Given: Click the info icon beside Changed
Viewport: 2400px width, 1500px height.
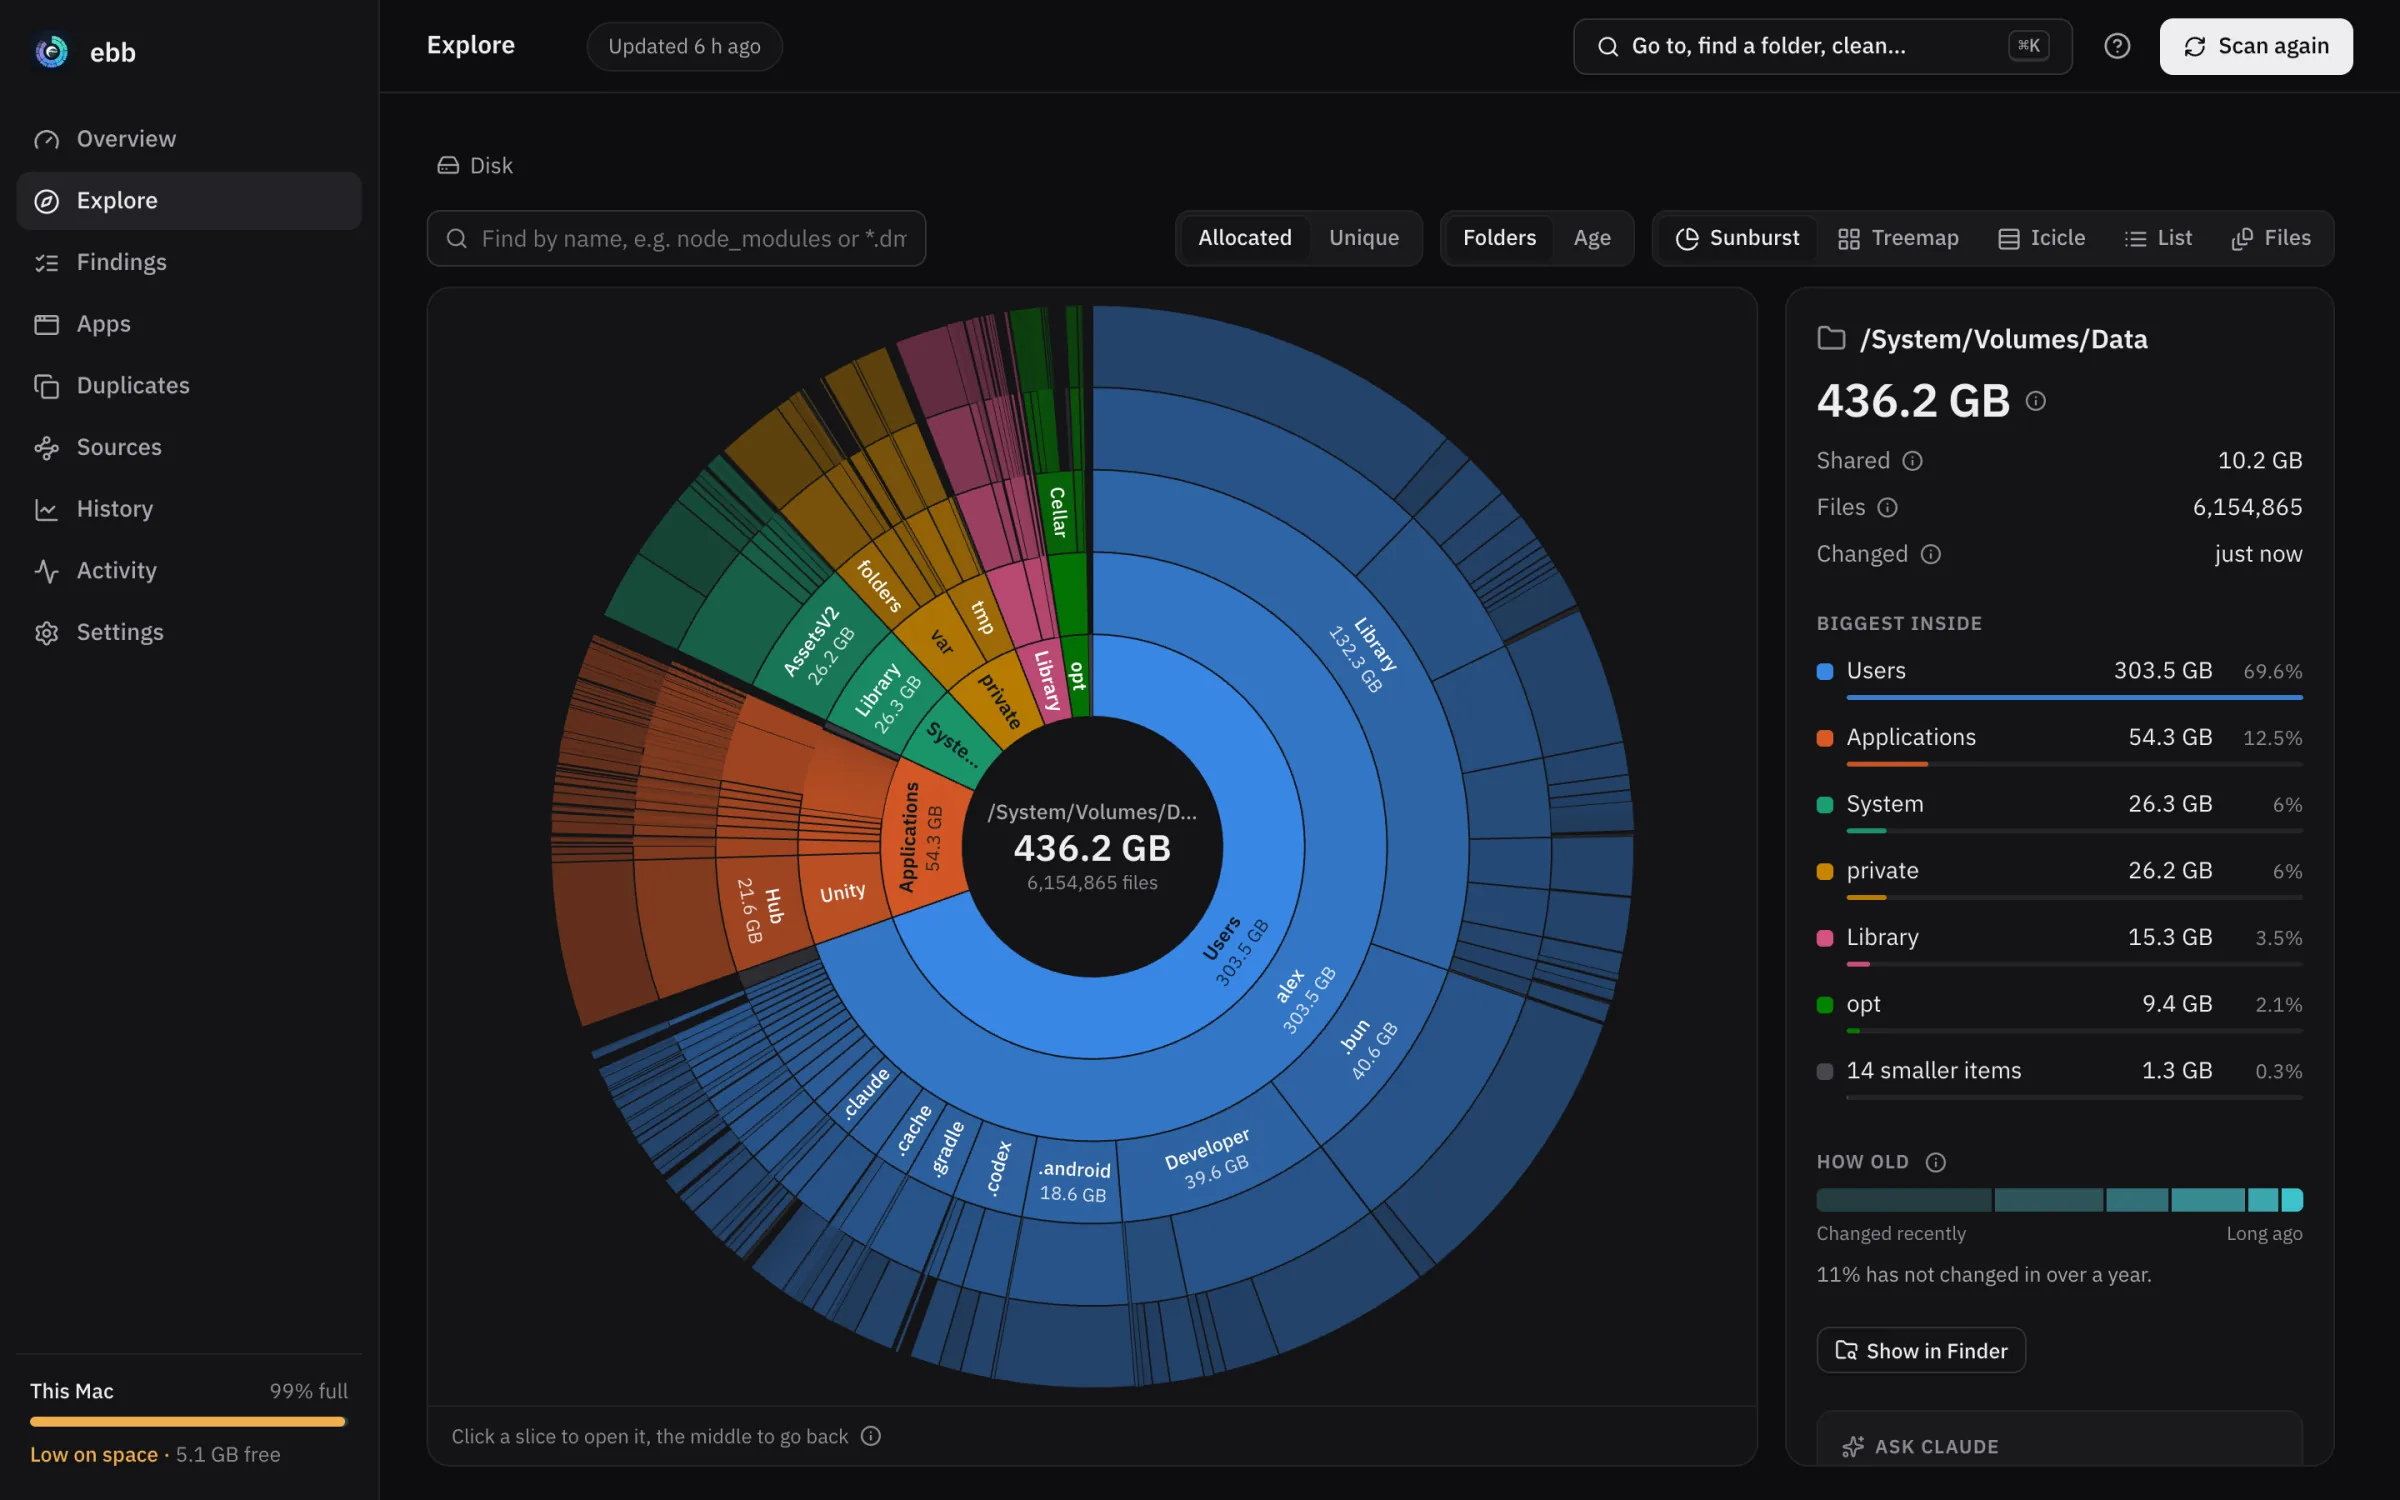Looking at the screenshot, I should (x=1931, y=554).
